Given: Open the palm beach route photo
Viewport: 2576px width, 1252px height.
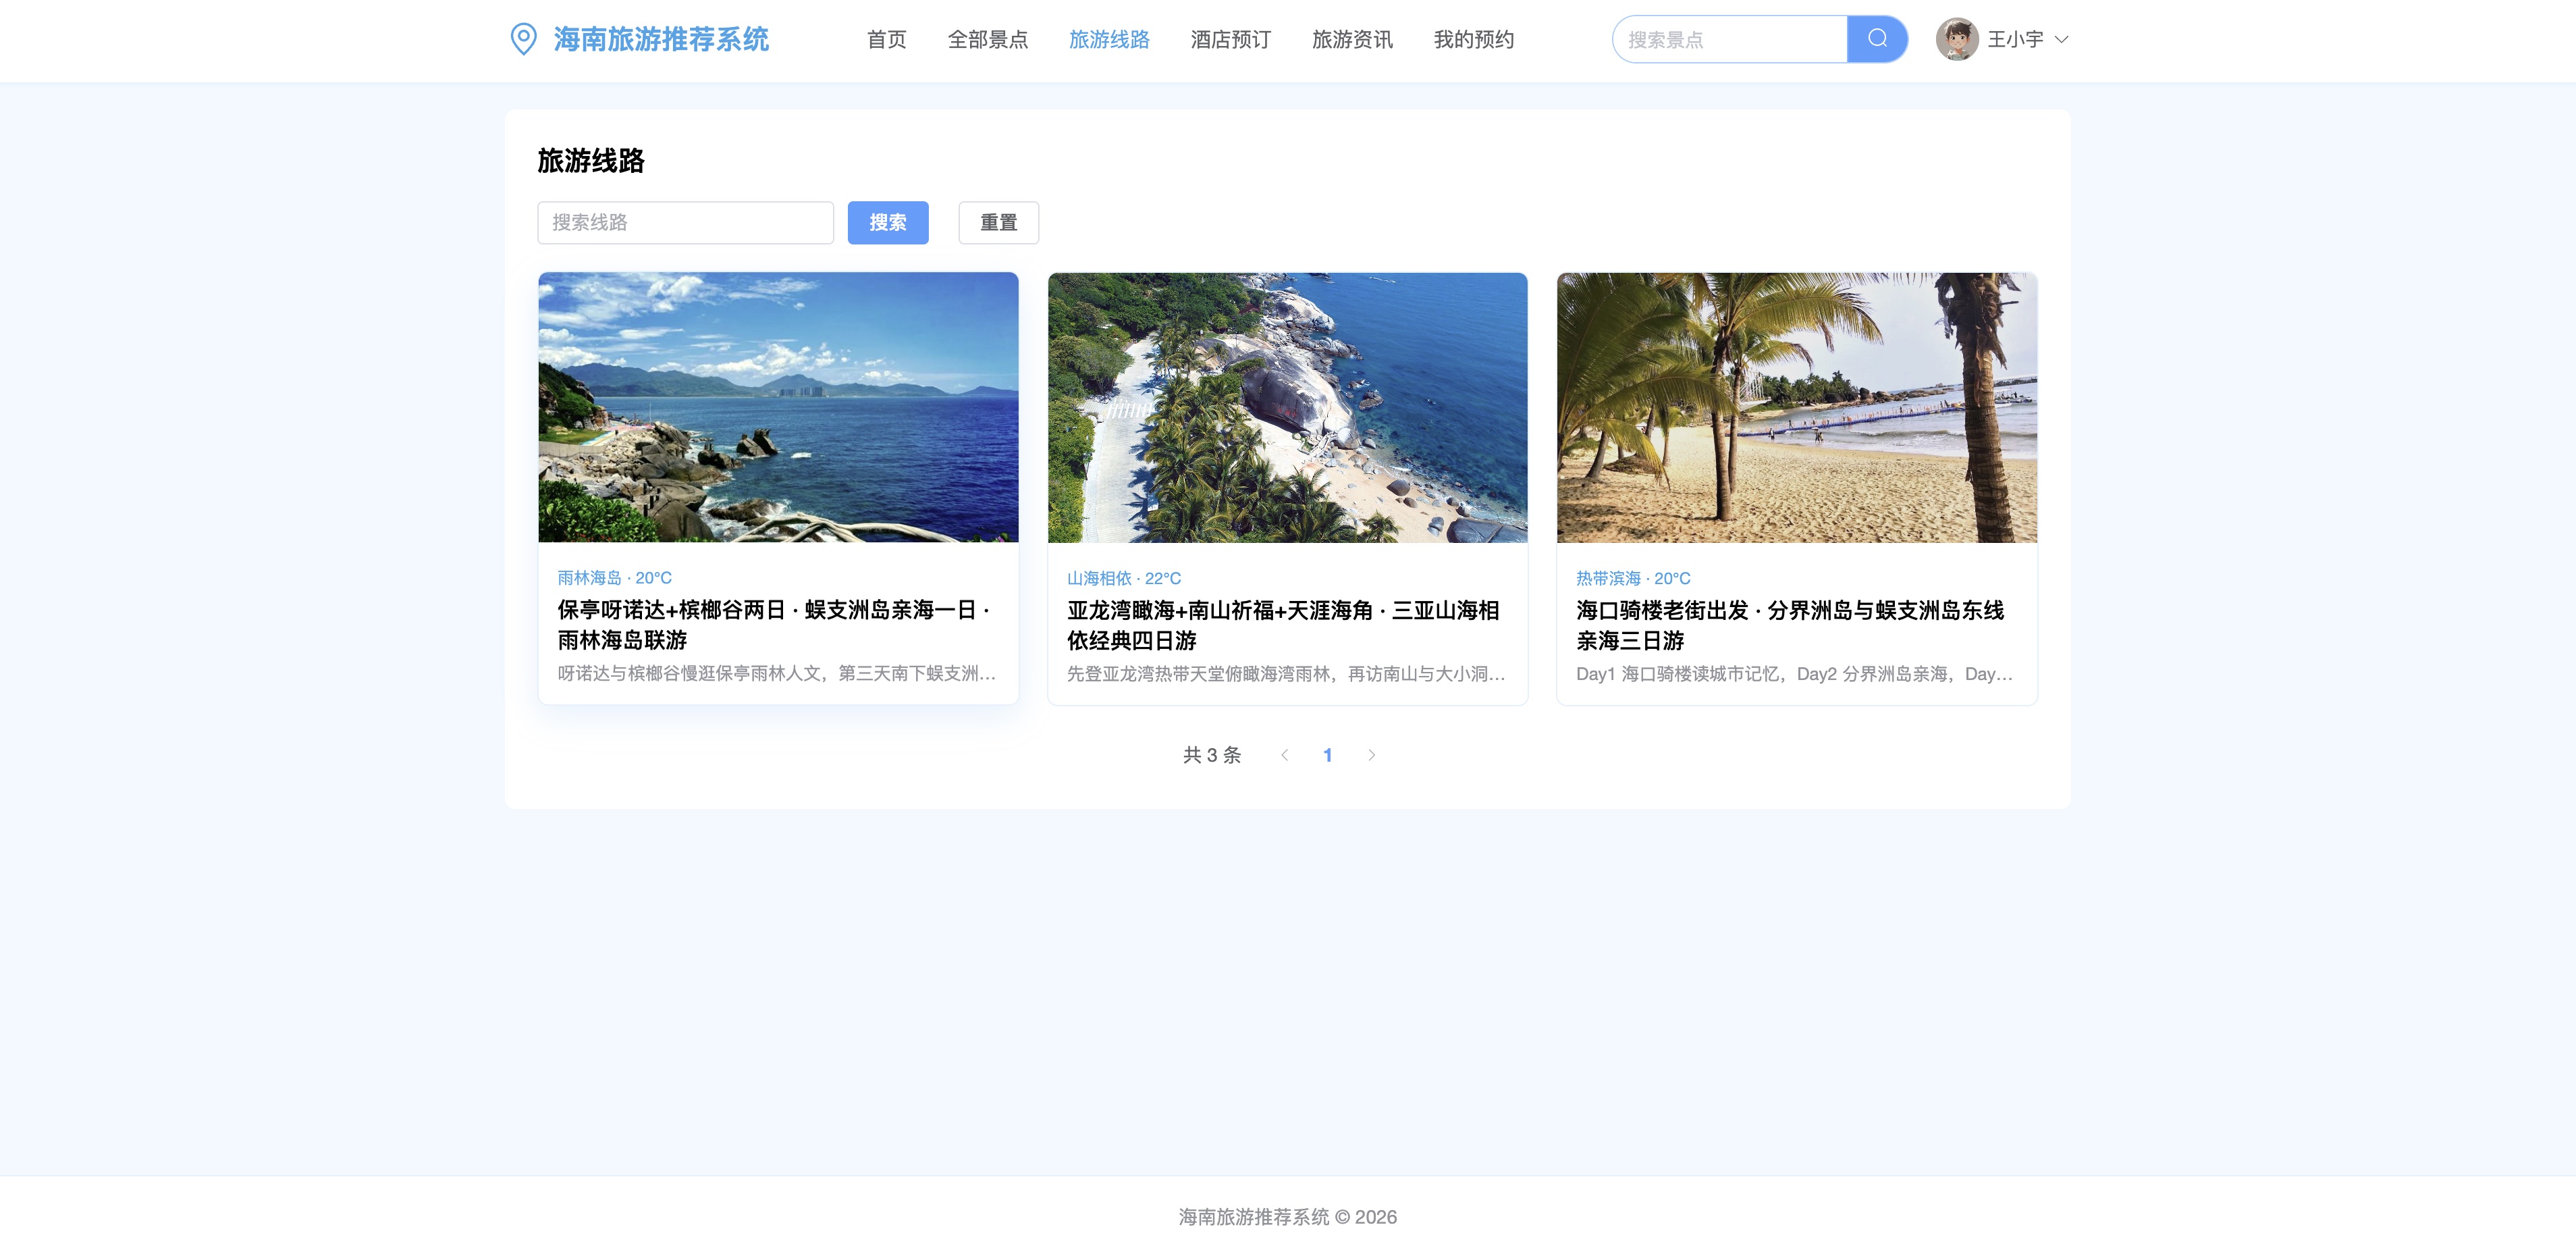Looking at the screenshot, I should point(1796,407).
